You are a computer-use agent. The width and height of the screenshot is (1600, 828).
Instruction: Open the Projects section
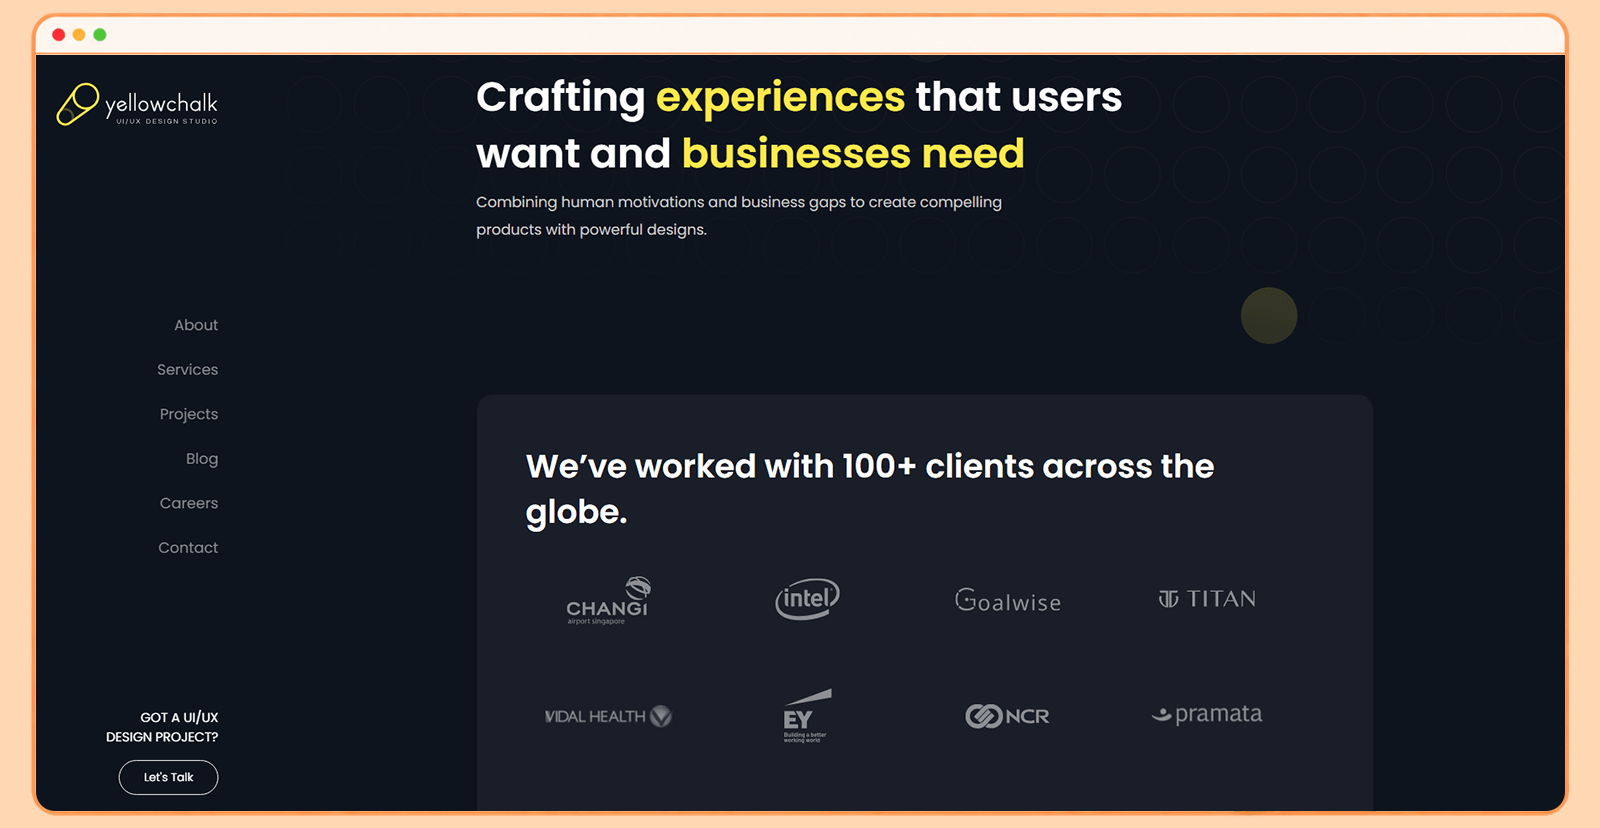click(189, 414)
